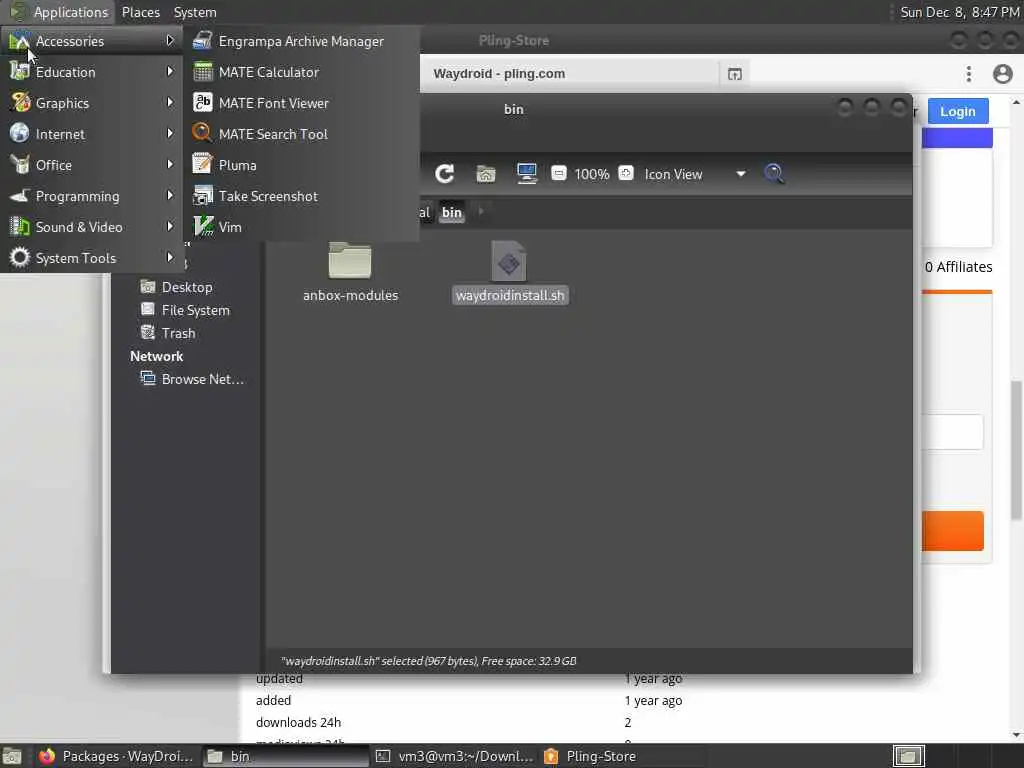The image size is (1024, 768).
Task: Expand the Programming submenu arrow
Action: [170, 195]
